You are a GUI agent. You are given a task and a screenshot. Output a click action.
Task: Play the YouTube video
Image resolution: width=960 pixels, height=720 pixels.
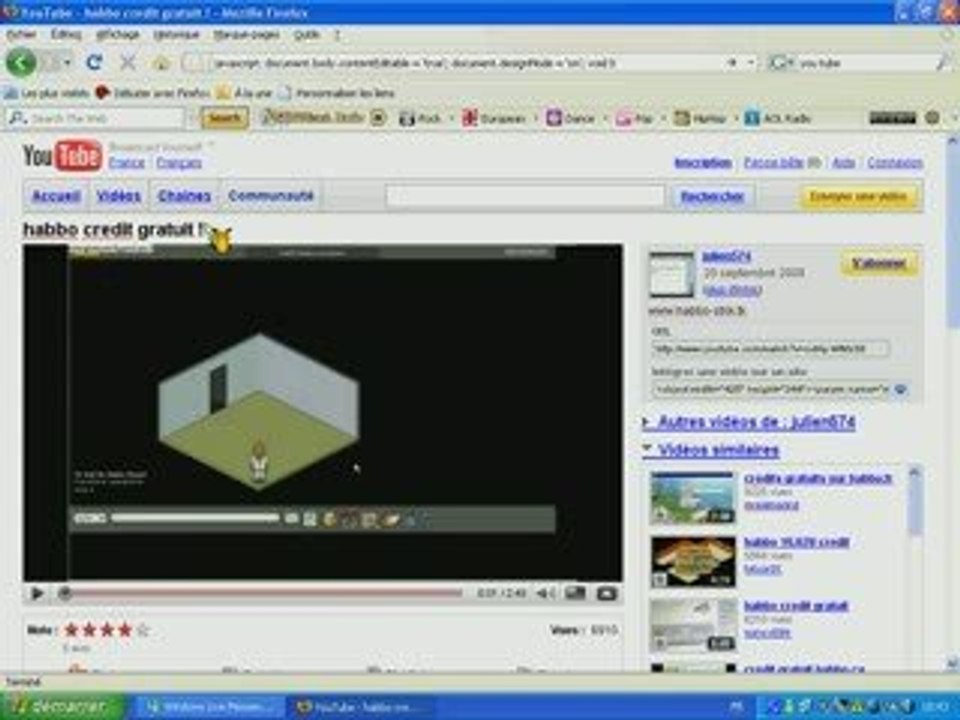[x=37, y=593]
